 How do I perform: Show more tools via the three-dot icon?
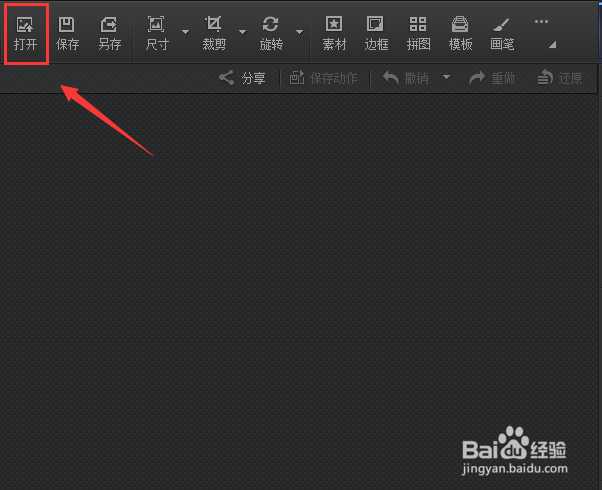541,22
